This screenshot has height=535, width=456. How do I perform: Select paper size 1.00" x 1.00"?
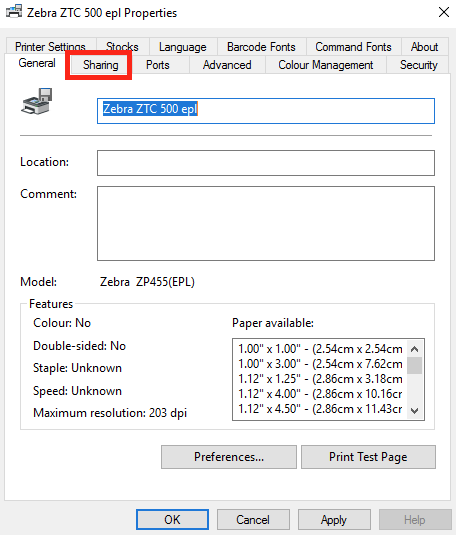(320, 349)
